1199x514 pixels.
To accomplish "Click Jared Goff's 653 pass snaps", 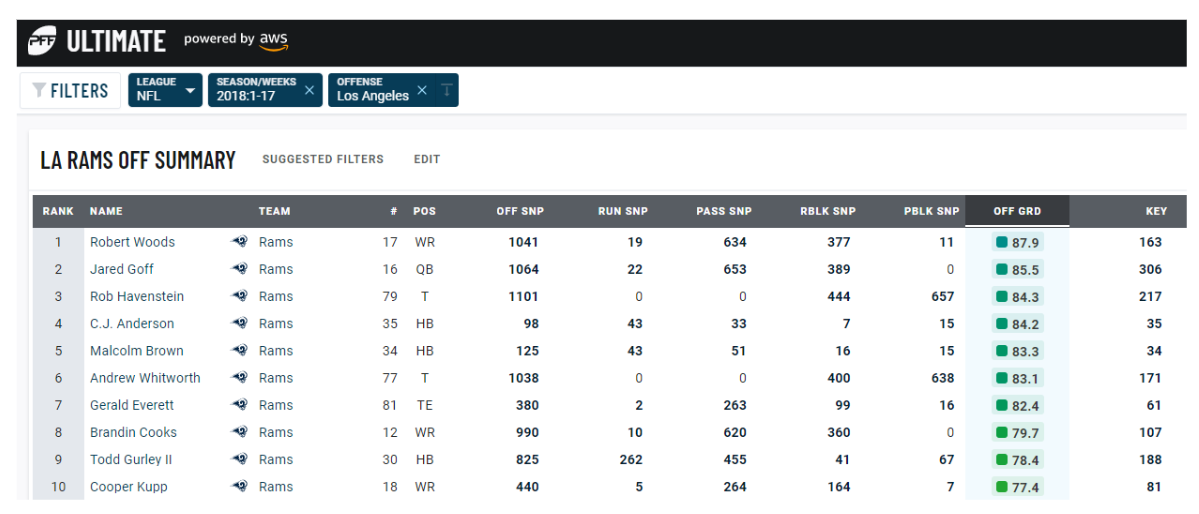I will coord(735,269).
